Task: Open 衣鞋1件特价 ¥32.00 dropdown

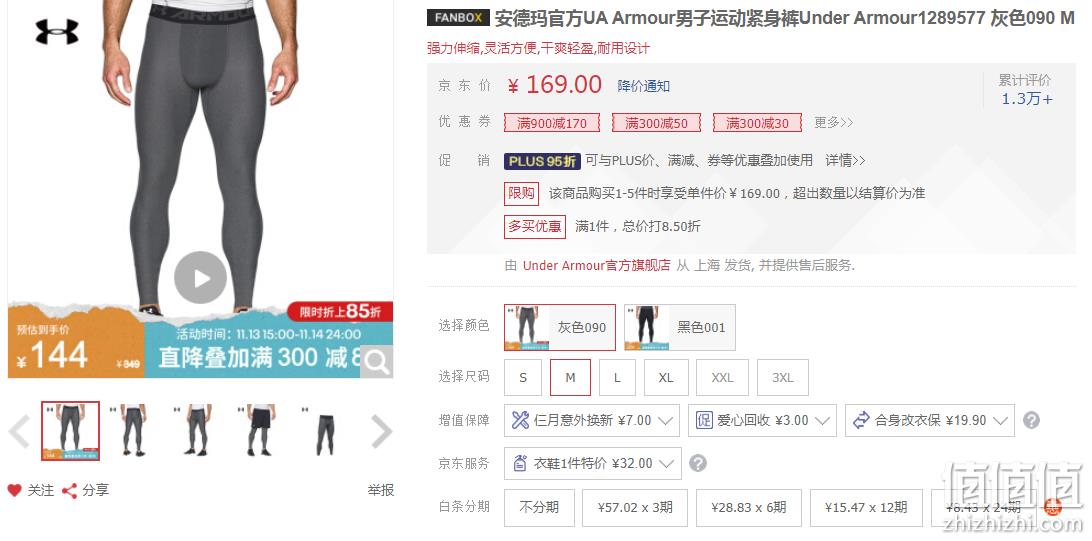Action: pos(593,464)
